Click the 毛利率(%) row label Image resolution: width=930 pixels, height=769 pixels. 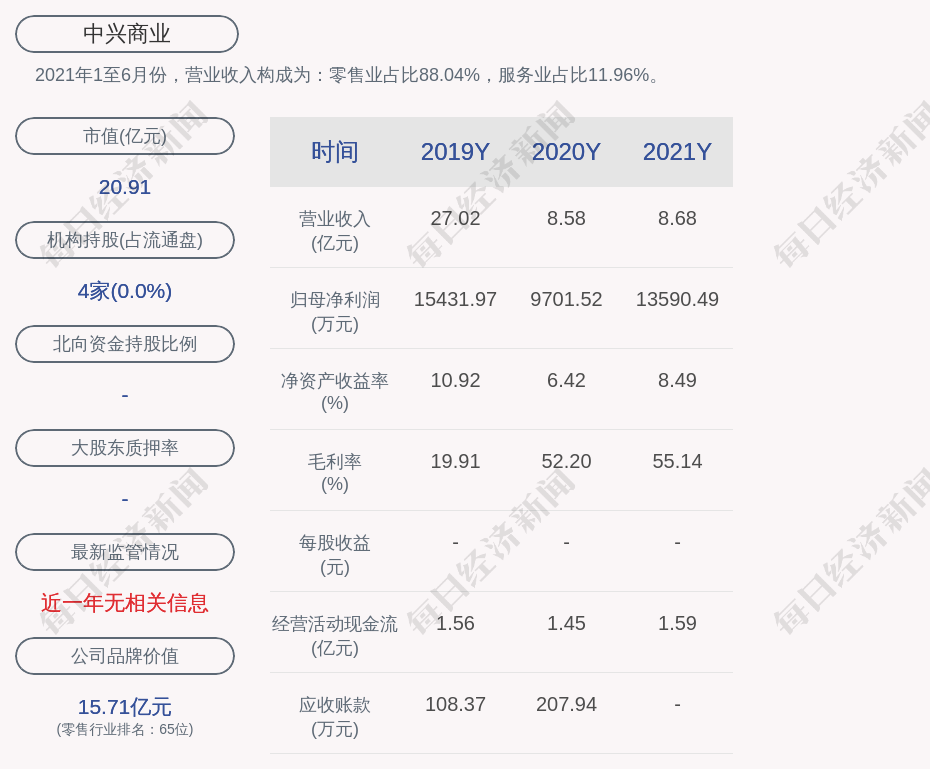[335, 473]
